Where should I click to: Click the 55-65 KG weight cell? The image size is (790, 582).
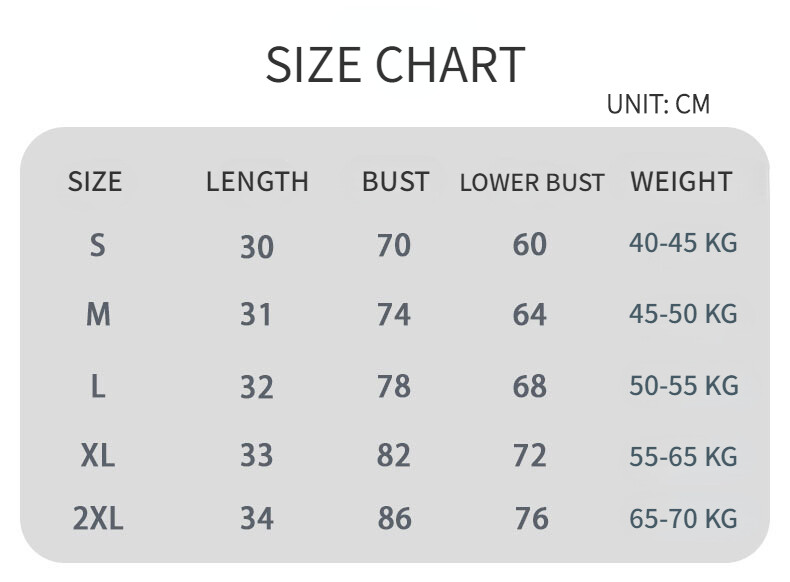pos(683,457)
